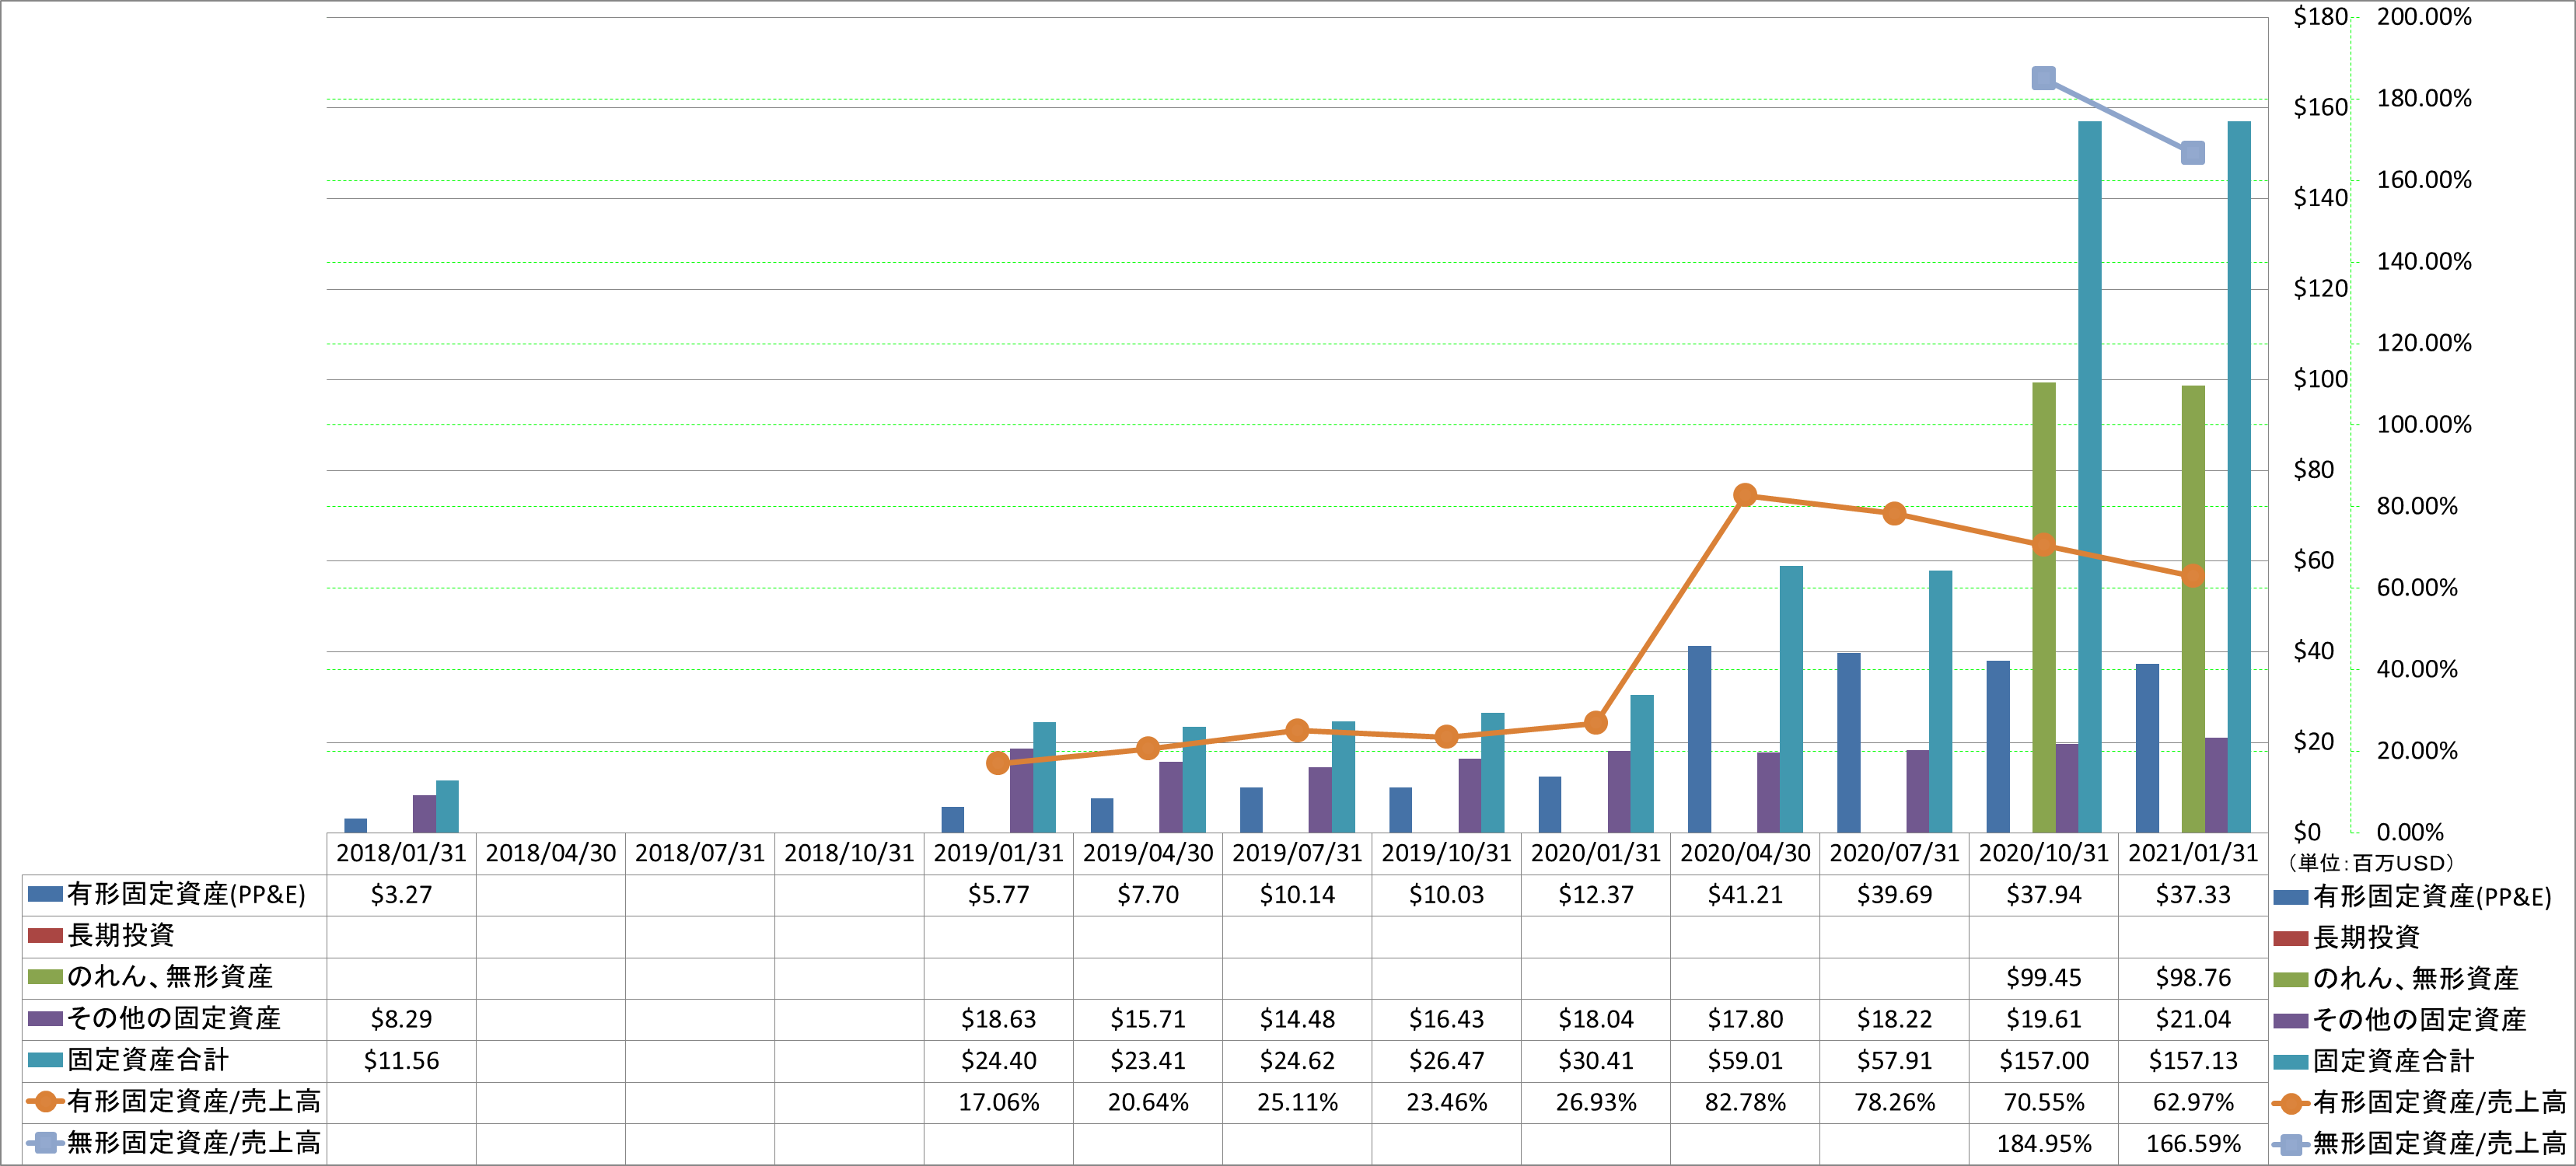The height and width of the screenshot is (1166, 2576).
Task: Select the 2018/01/31 date column header
Action: click(401, 853)
